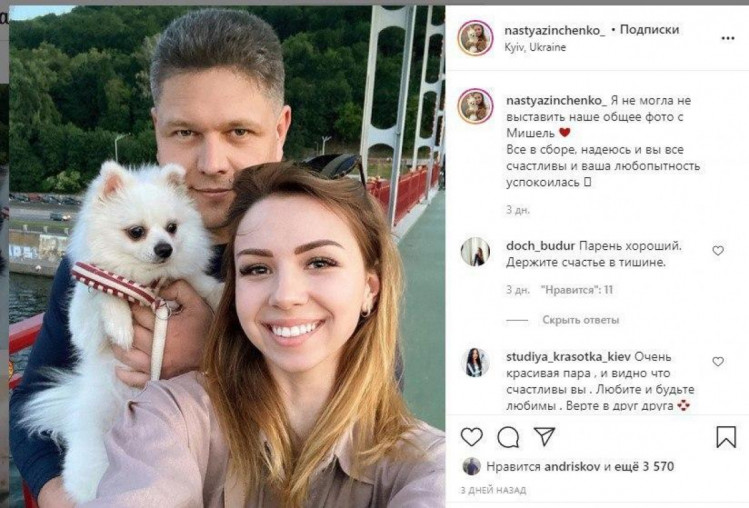Like the studiya_krasotka_kiev comment

pyautogui.click(x=718, y=361)
